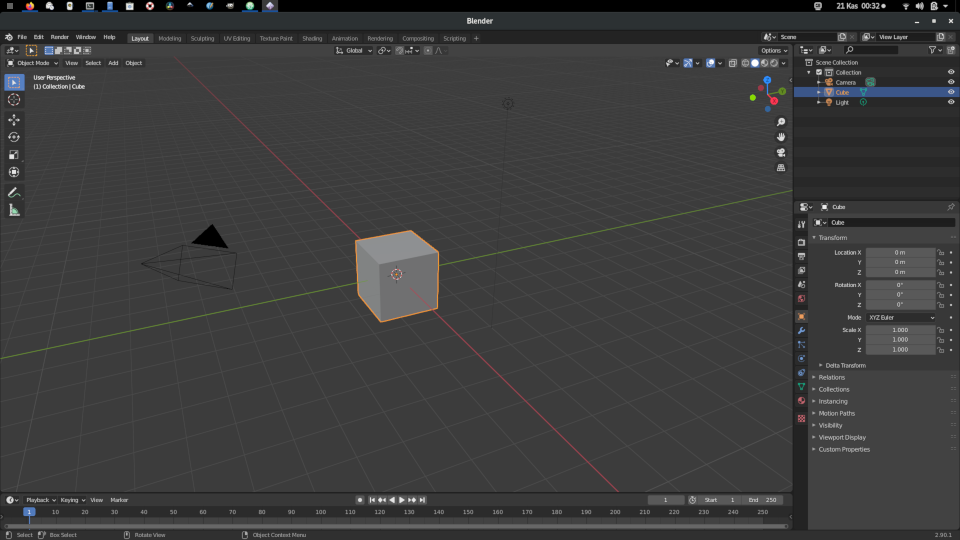The height and width of the screenshot is (540, 960).
Task: Open the Particles properties tab
Action: point(801,345)
